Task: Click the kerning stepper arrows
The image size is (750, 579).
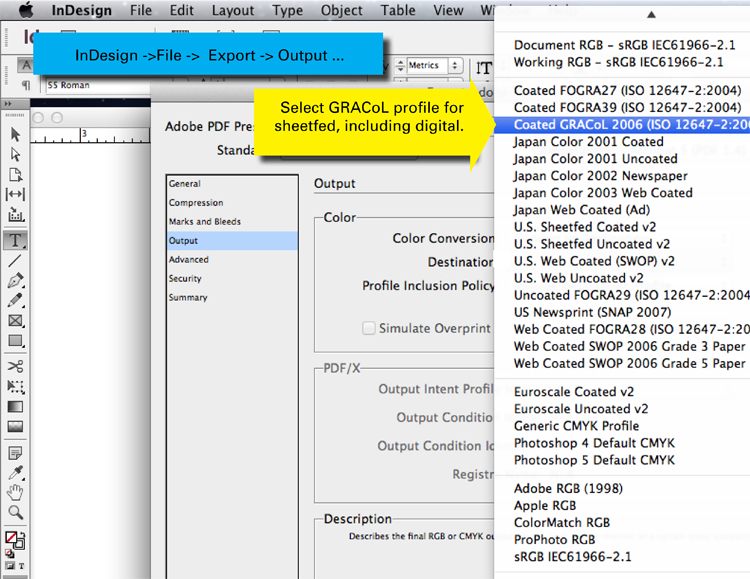Action: click(401, 66)
